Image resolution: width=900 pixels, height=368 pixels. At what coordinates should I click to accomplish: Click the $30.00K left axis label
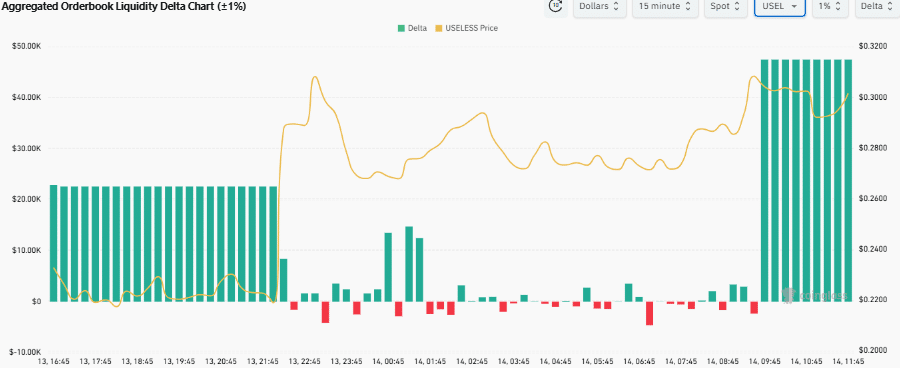[26, 149]
